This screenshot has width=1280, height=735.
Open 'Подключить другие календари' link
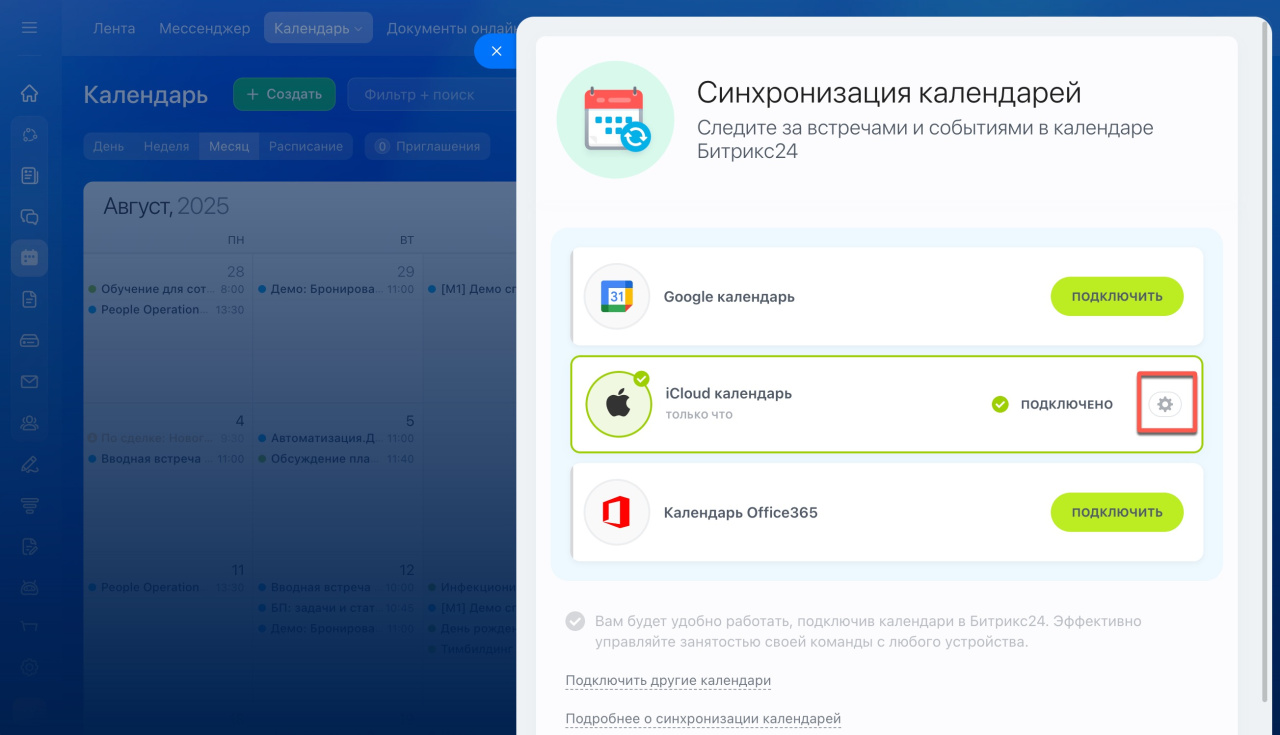click(x=668, y=681)
